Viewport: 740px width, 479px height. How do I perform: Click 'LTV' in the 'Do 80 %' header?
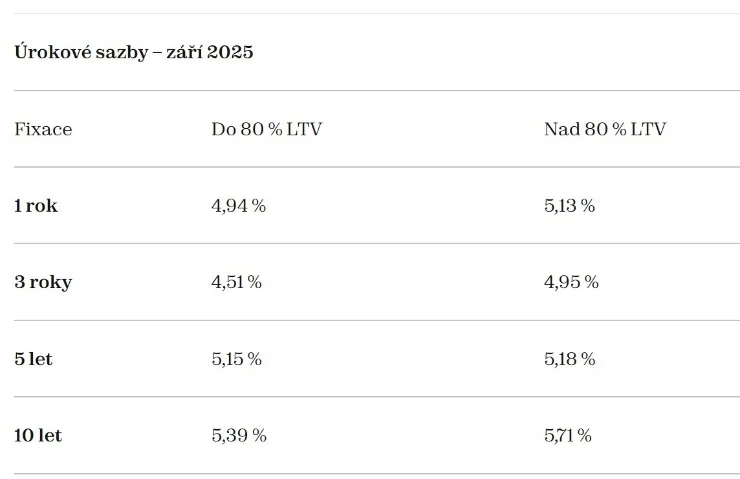coord(304,129)
